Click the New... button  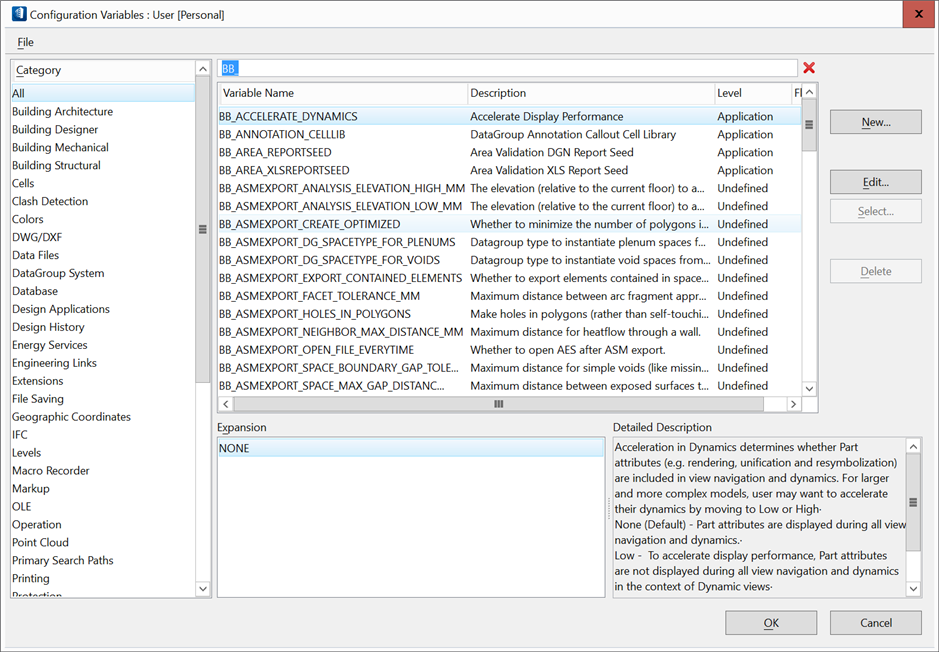875,121
